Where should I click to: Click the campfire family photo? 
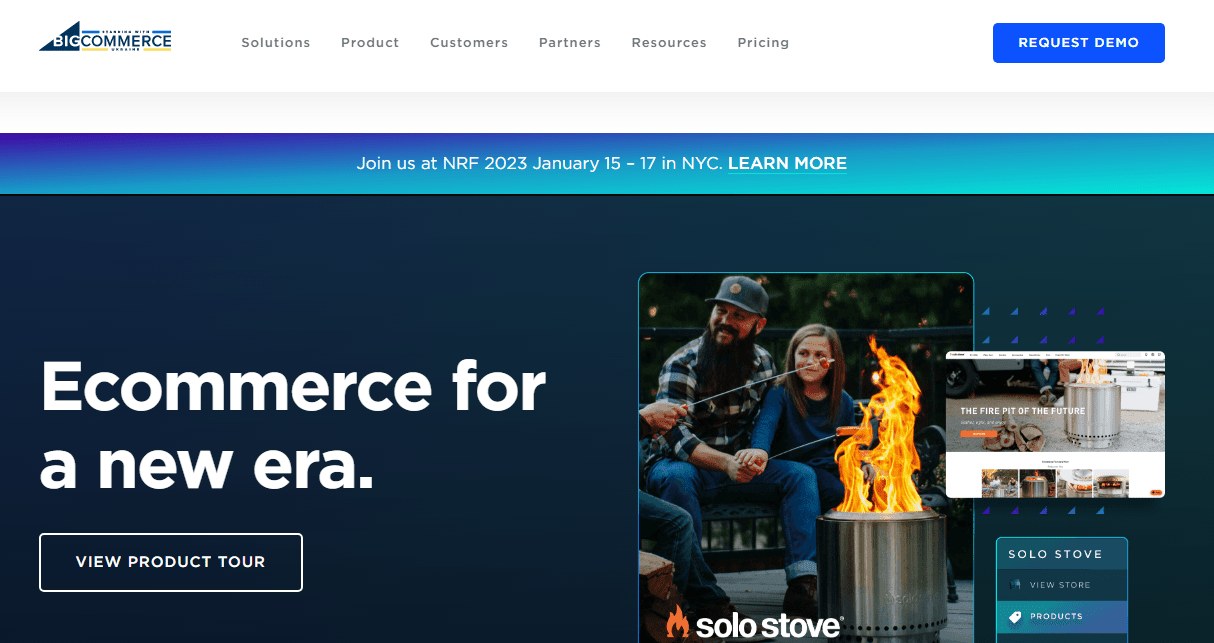806,457
